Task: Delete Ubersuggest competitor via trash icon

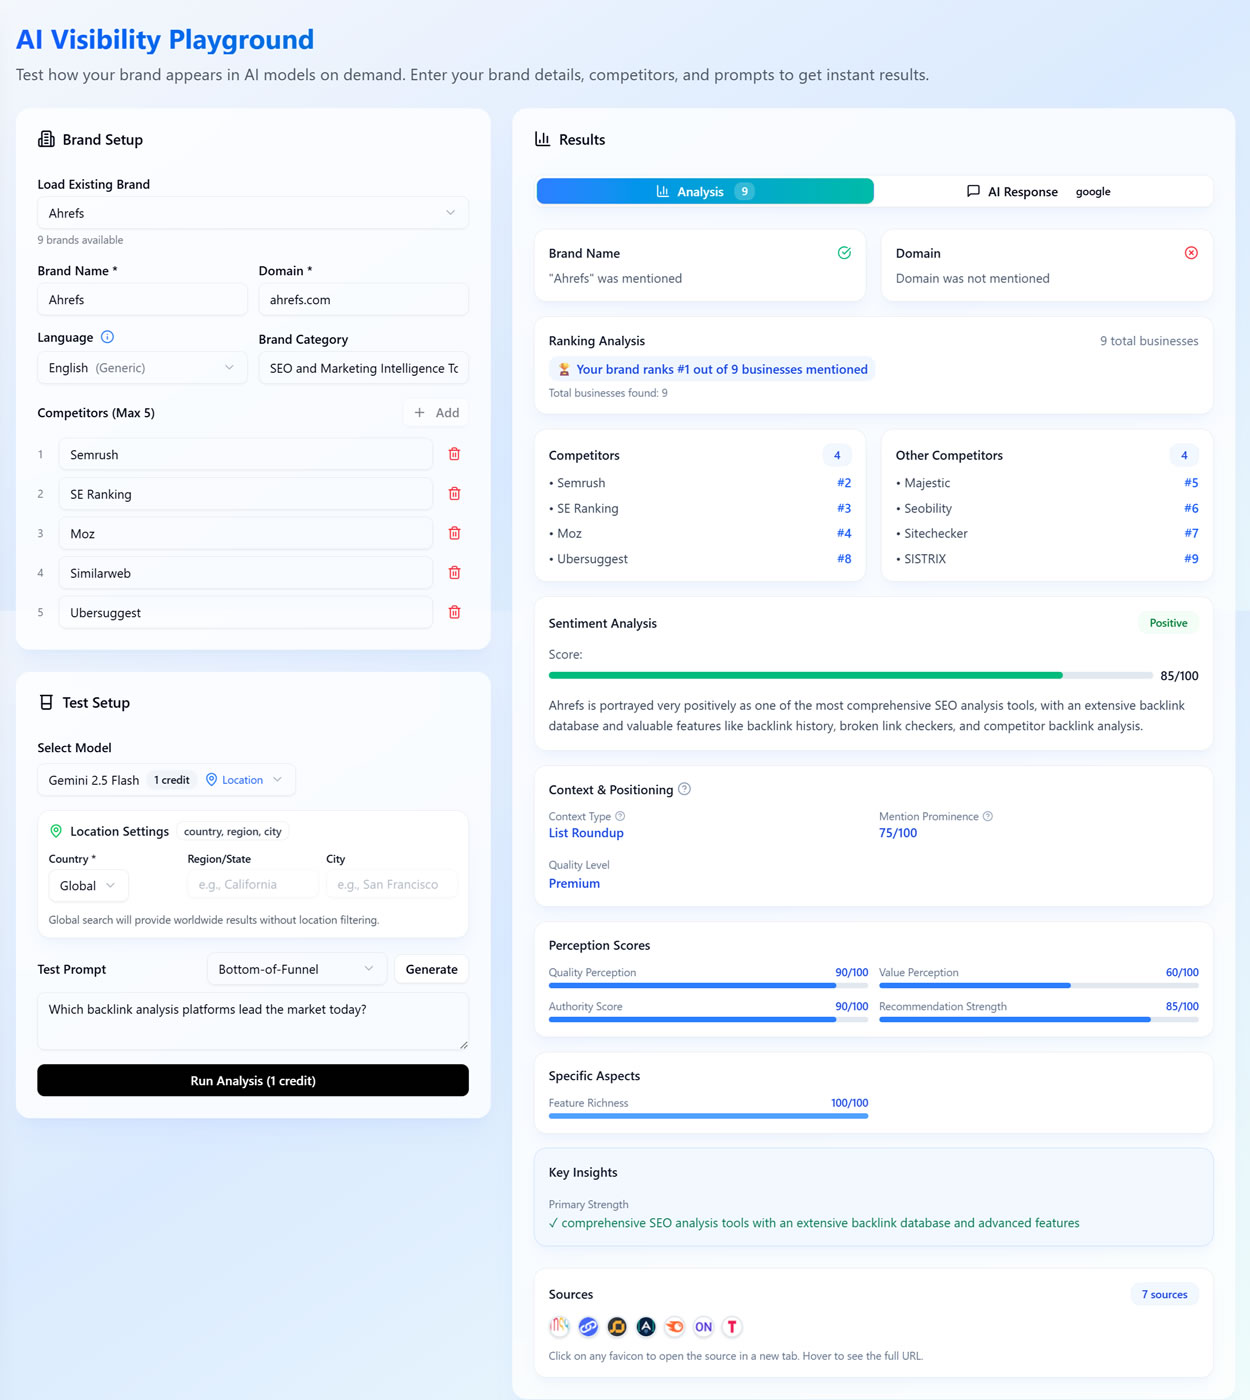Action: coord(454,612)
